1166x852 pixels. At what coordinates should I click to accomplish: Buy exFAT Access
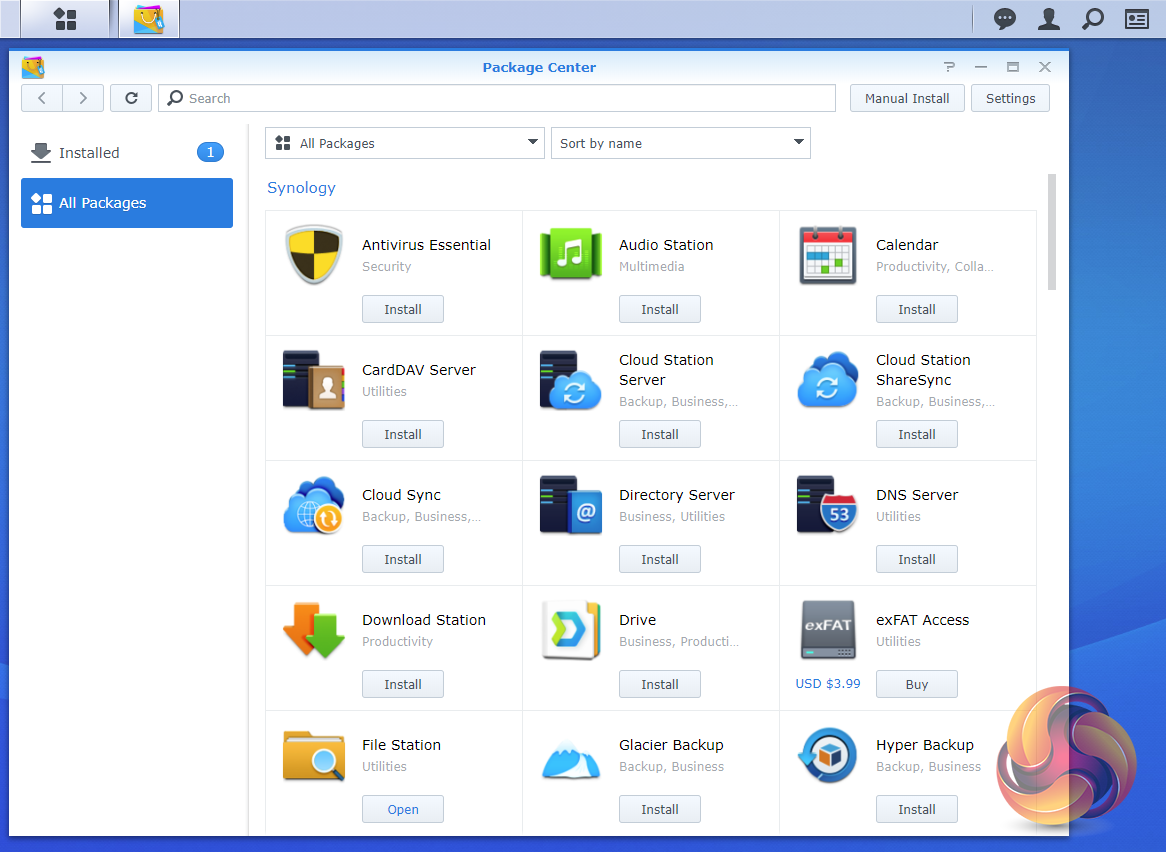coord(916,684)
